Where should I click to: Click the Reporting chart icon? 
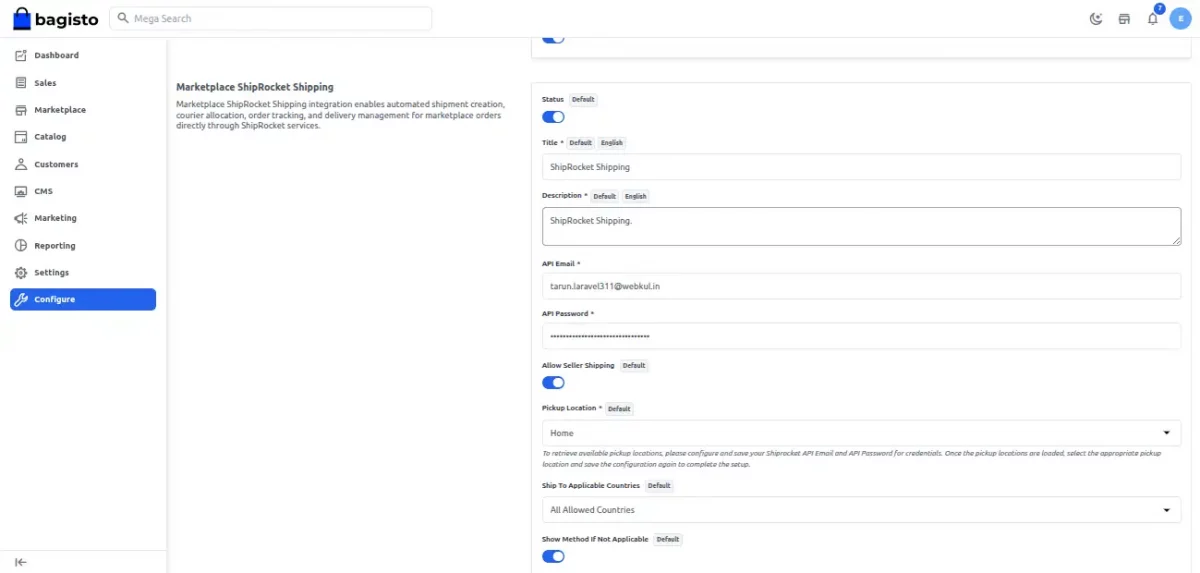point(21,245)
